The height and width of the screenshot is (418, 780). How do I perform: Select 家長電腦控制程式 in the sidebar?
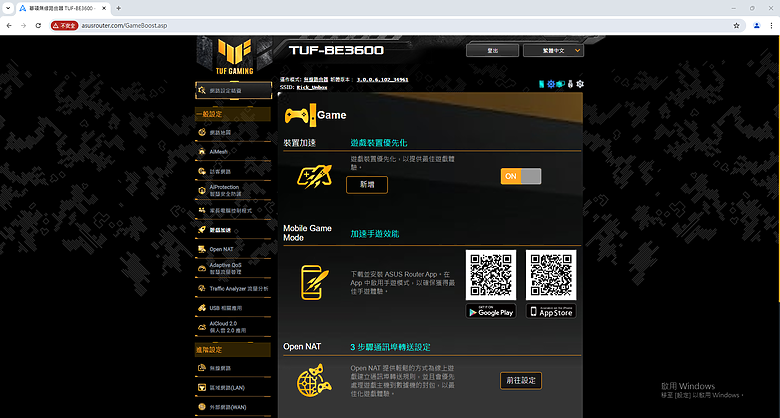click(x=233, y=210)
